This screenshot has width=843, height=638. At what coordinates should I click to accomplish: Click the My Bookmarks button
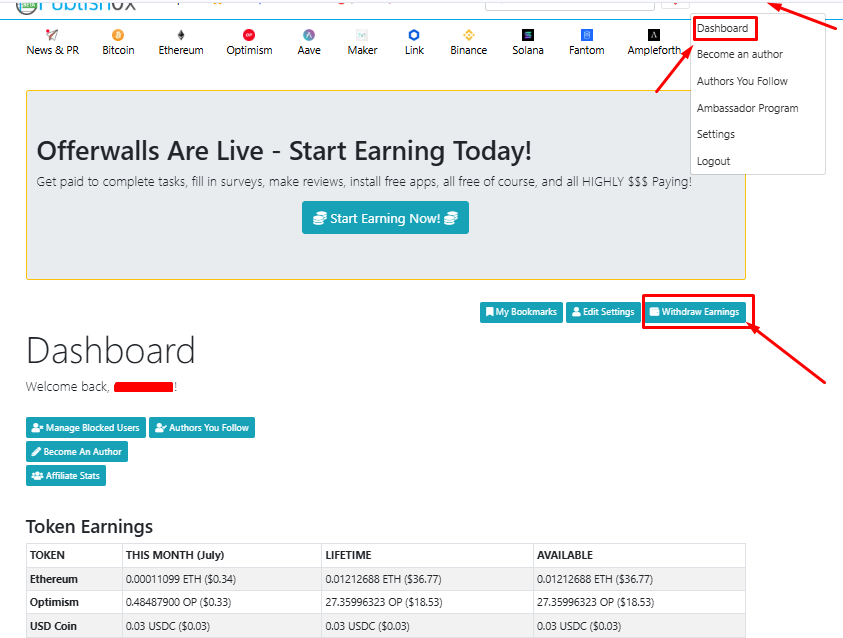tap(521, 312)
